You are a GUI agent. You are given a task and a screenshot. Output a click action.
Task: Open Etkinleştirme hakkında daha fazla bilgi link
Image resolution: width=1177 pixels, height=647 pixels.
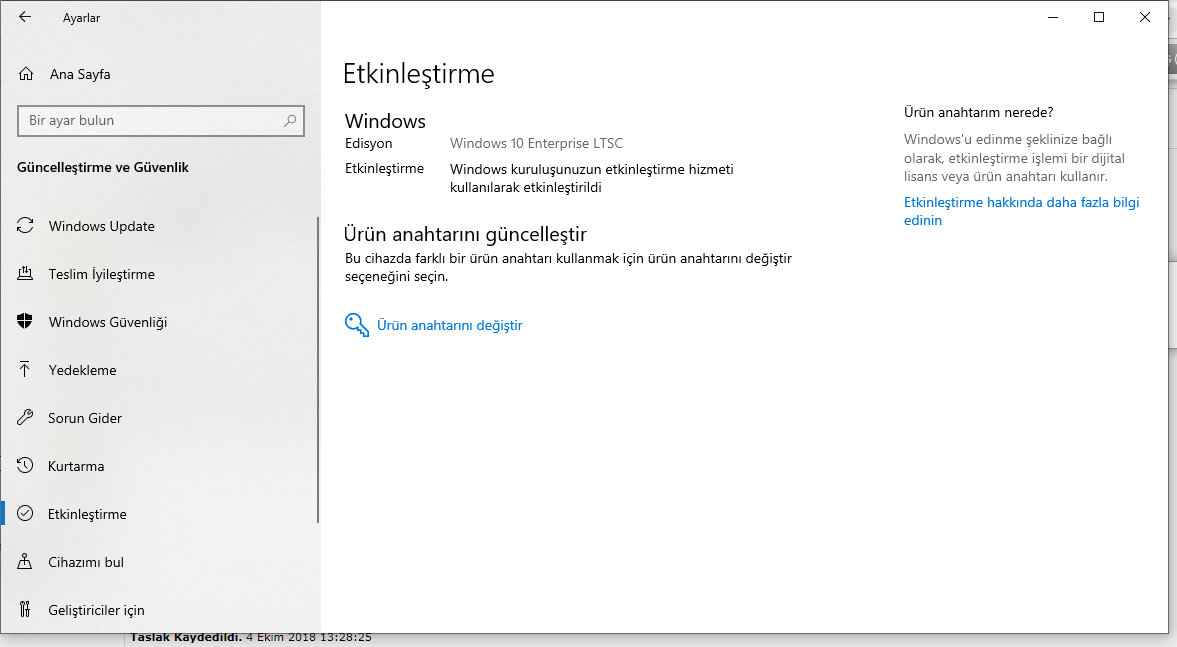coord(1021,211)
